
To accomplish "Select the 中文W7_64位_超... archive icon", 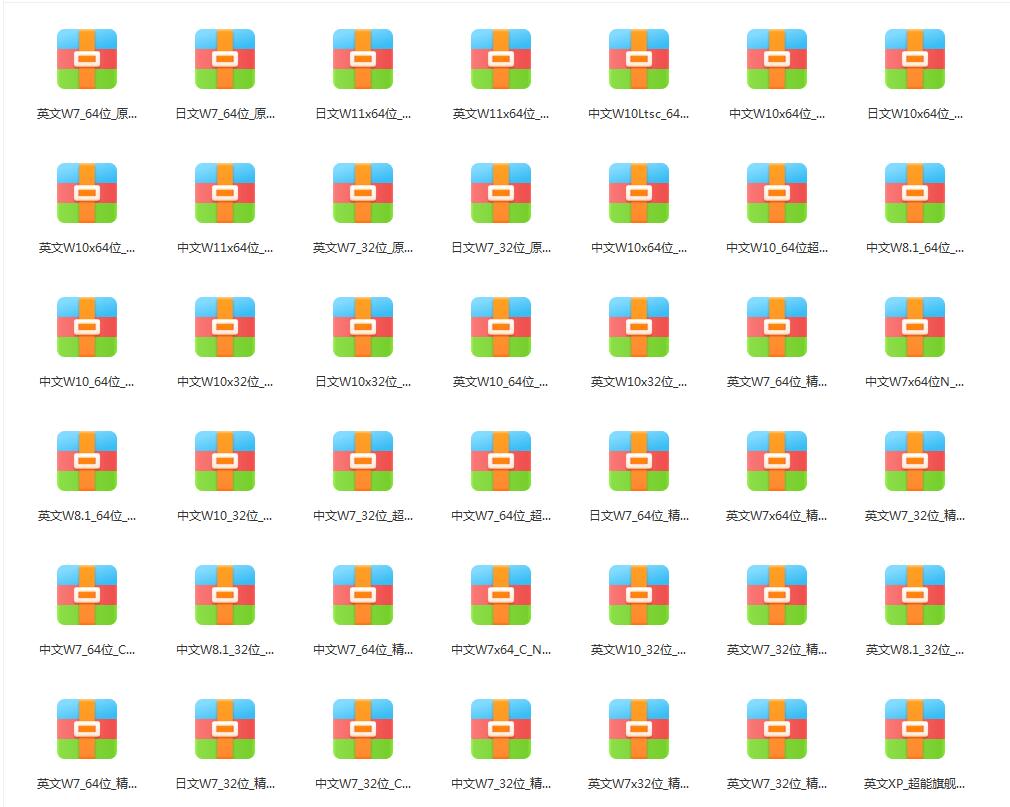I will click(500, 461).
